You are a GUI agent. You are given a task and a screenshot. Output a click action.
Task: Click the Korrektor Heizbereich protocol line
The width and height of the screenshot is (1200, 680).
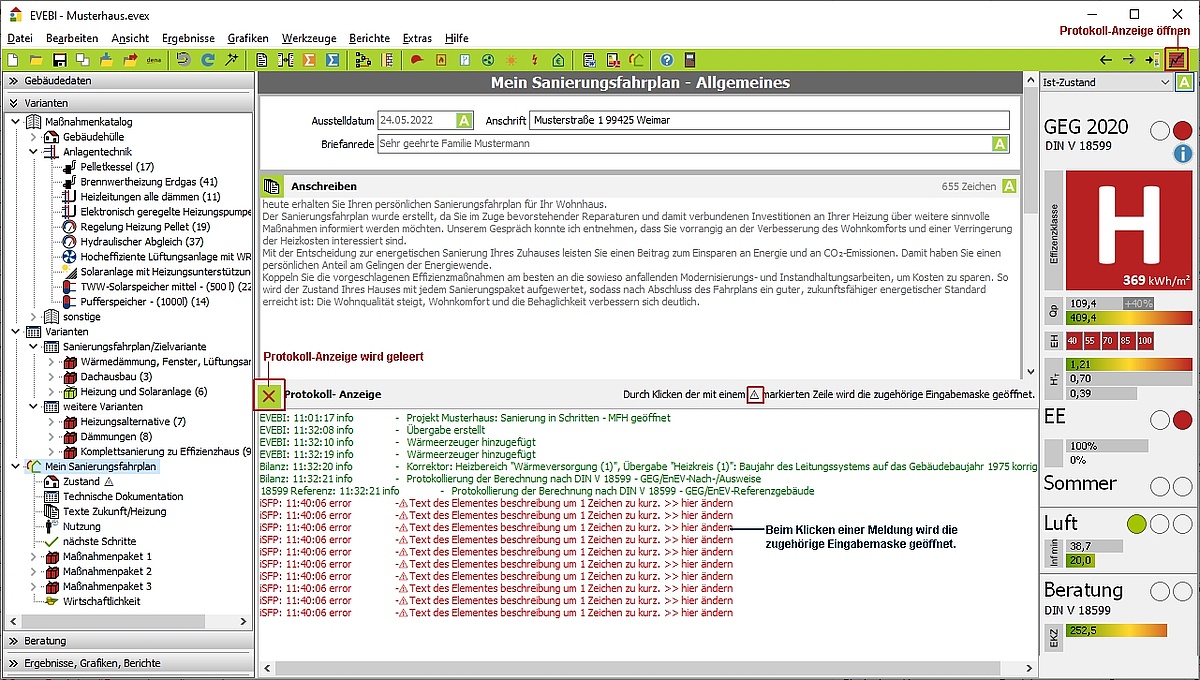(x=647, y=466)
